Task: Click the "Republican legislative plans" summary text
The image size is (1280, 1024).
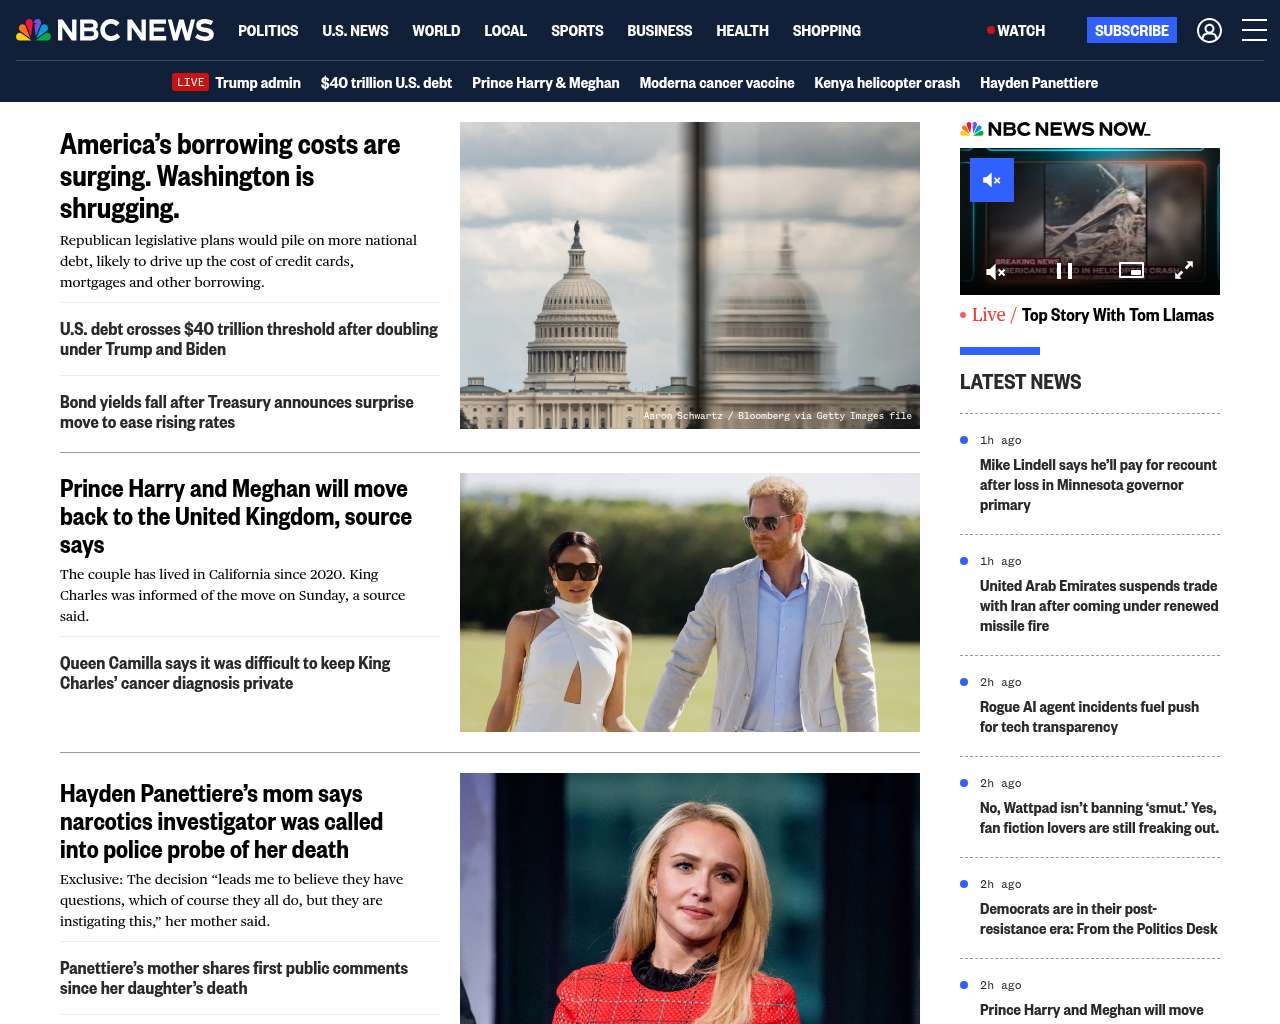Action: click(238, 261)
